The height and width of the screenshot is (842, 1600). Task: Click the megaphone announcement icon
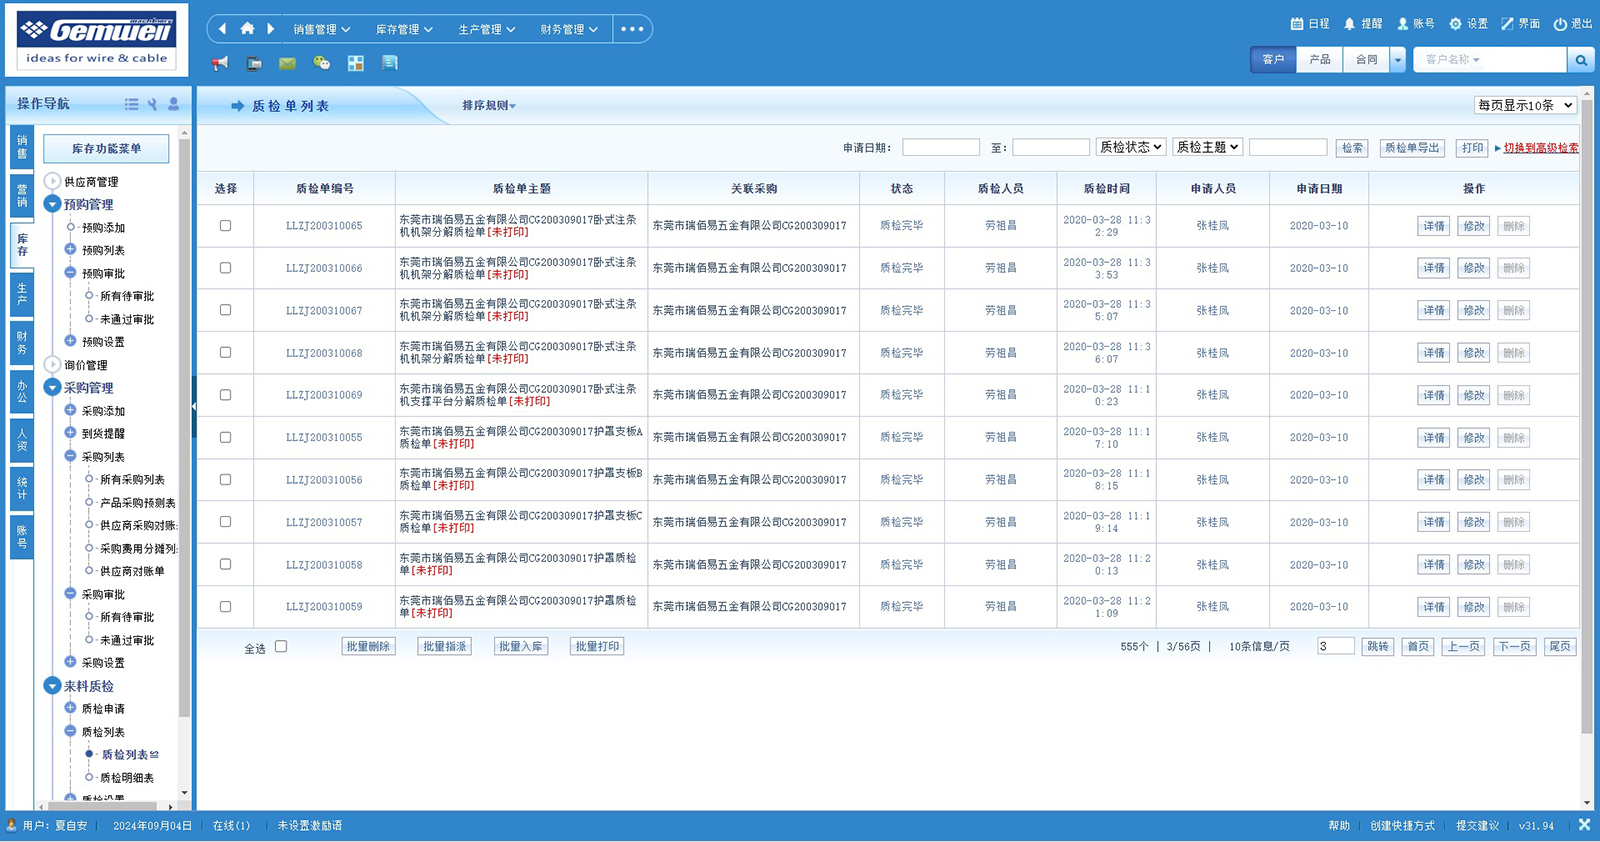[x=220, y=63]
